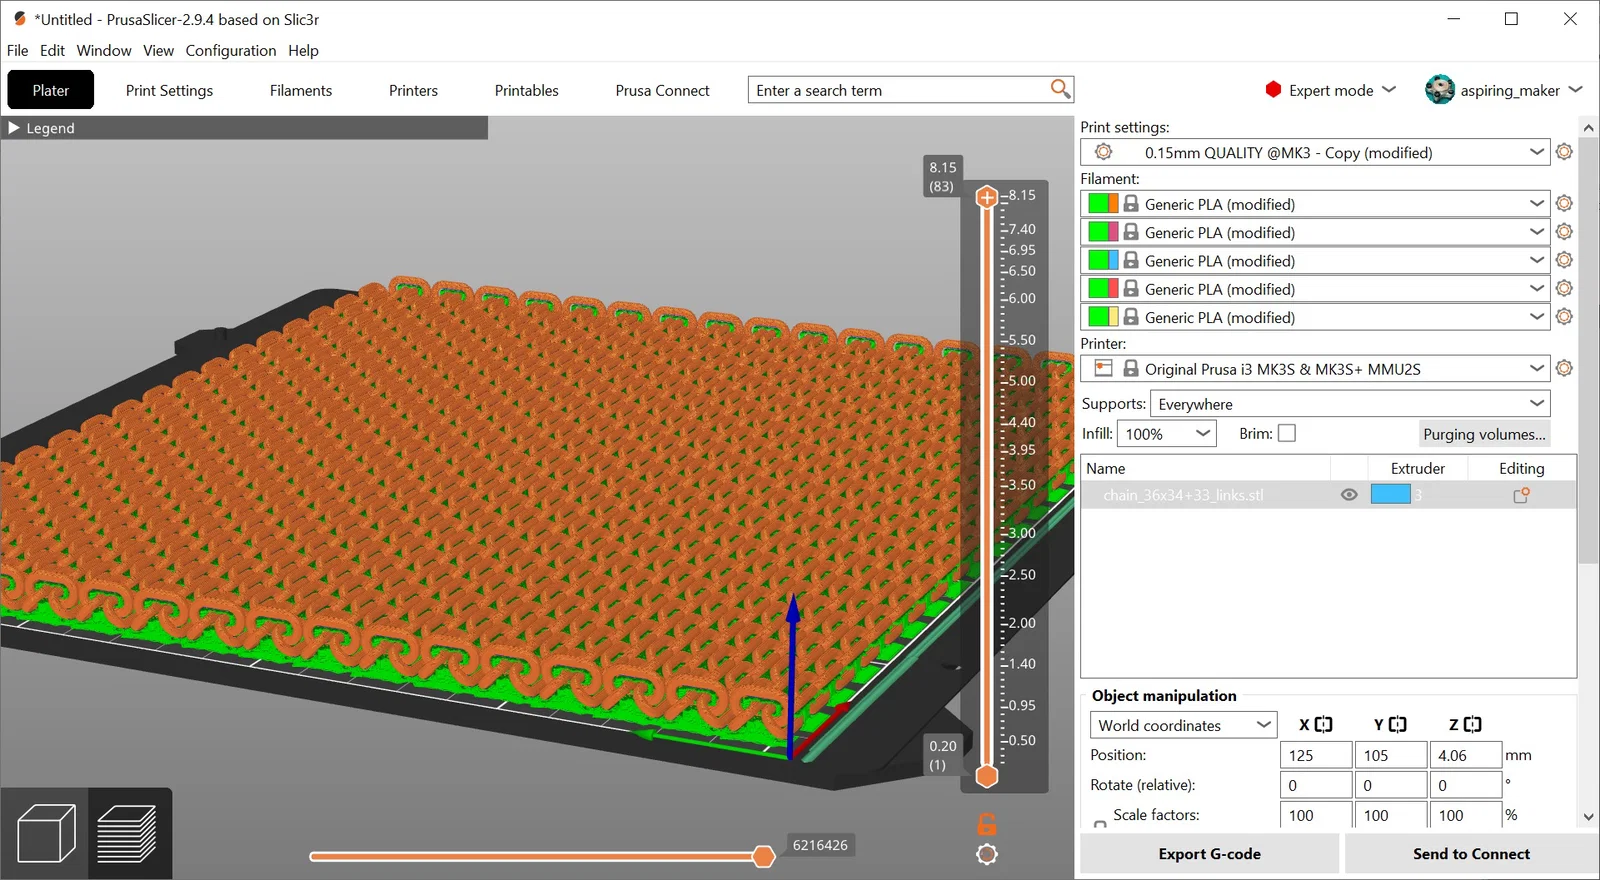1600x880 pixels.
Task: Click the search term input field
Action: point(900,90)
